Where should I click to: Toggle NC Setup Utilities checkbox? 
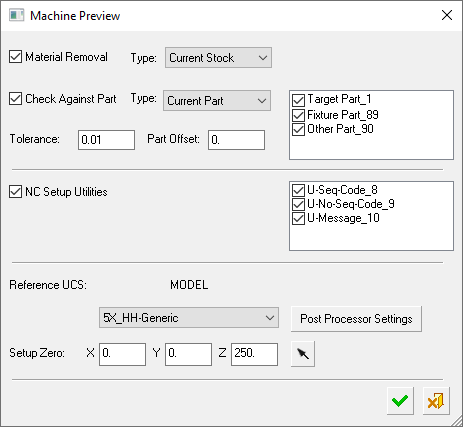[x=15, y=192]
